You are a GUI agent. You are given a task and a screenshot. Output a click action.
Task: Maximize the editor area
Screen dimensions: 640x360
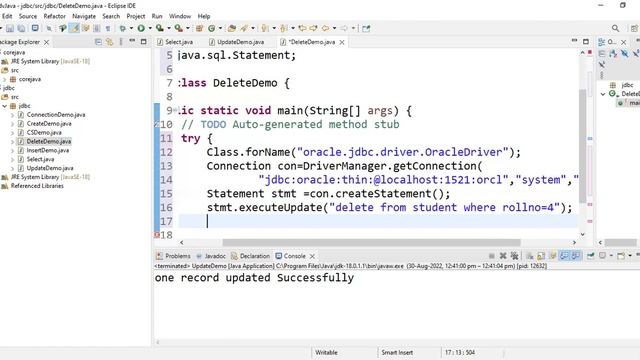tap(586, 42)
